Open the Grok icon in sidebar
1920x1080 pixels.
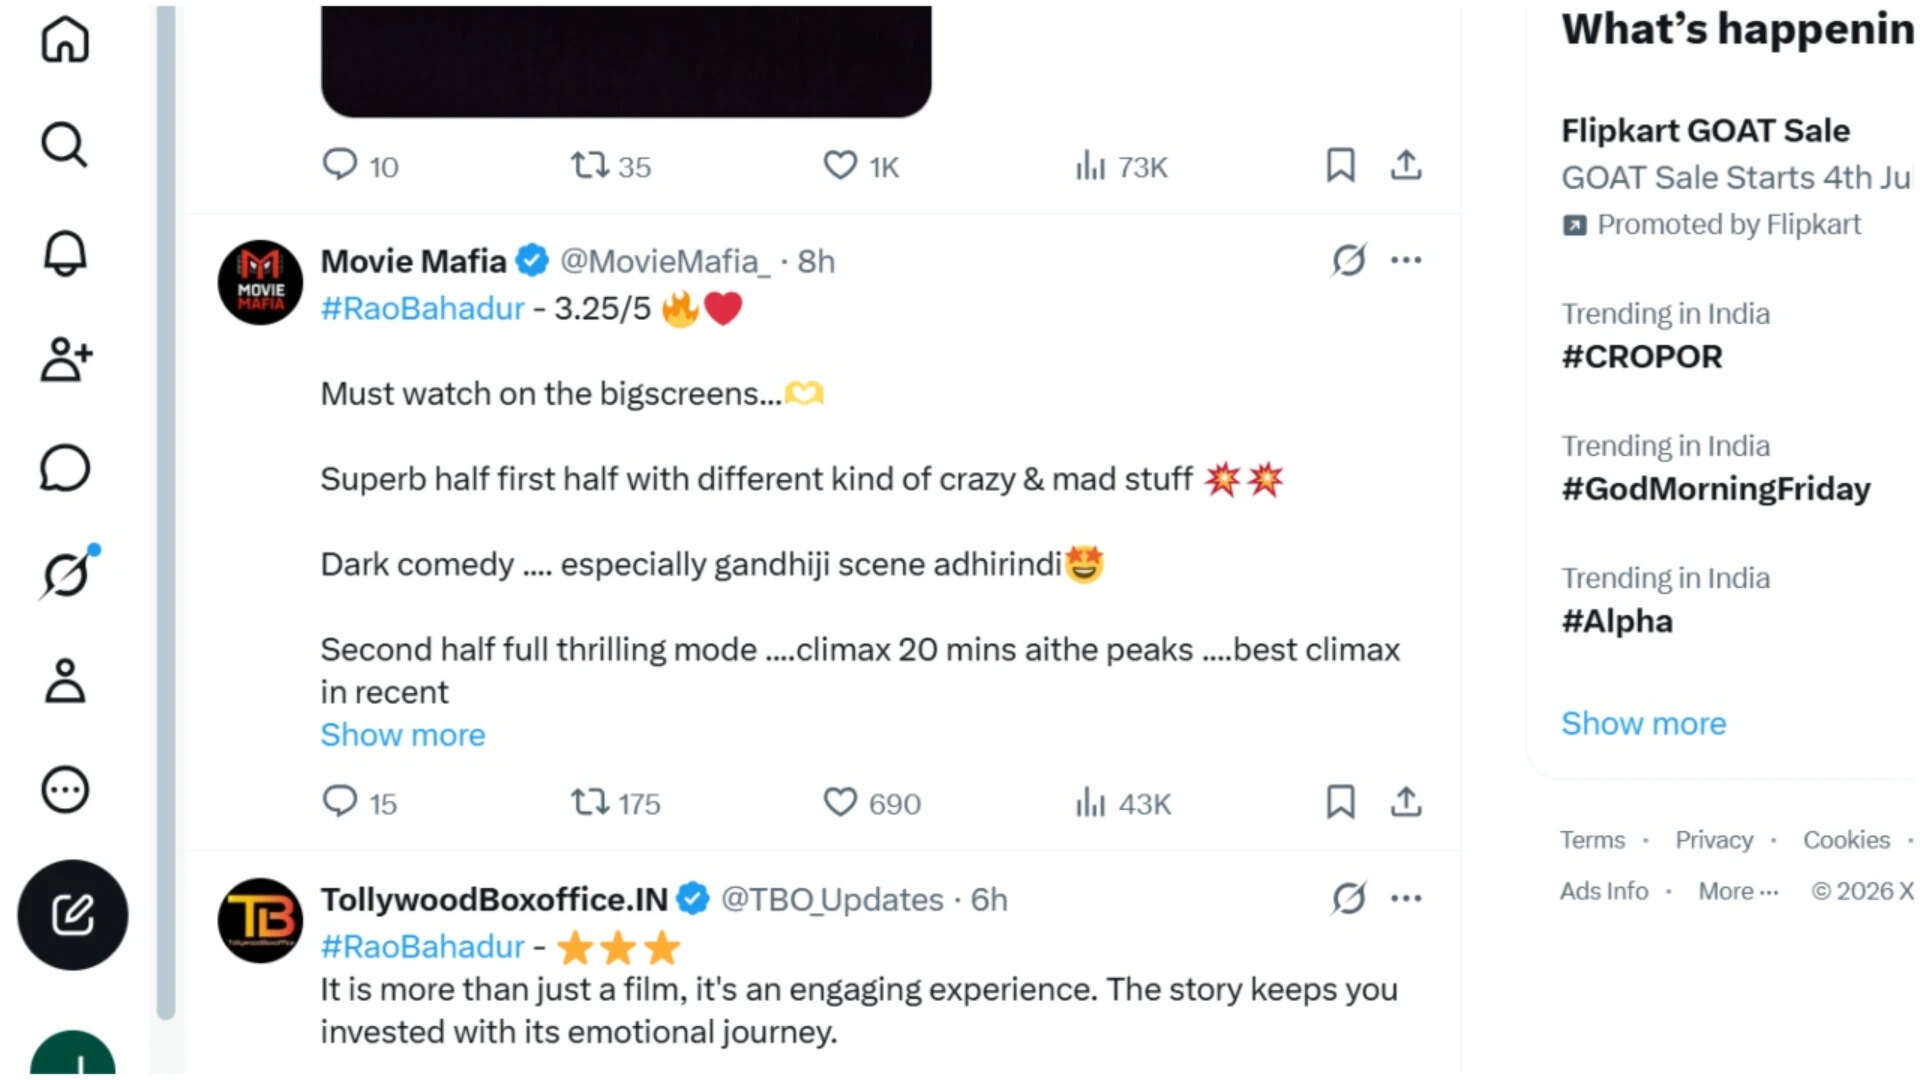click(x=68, y=573)
